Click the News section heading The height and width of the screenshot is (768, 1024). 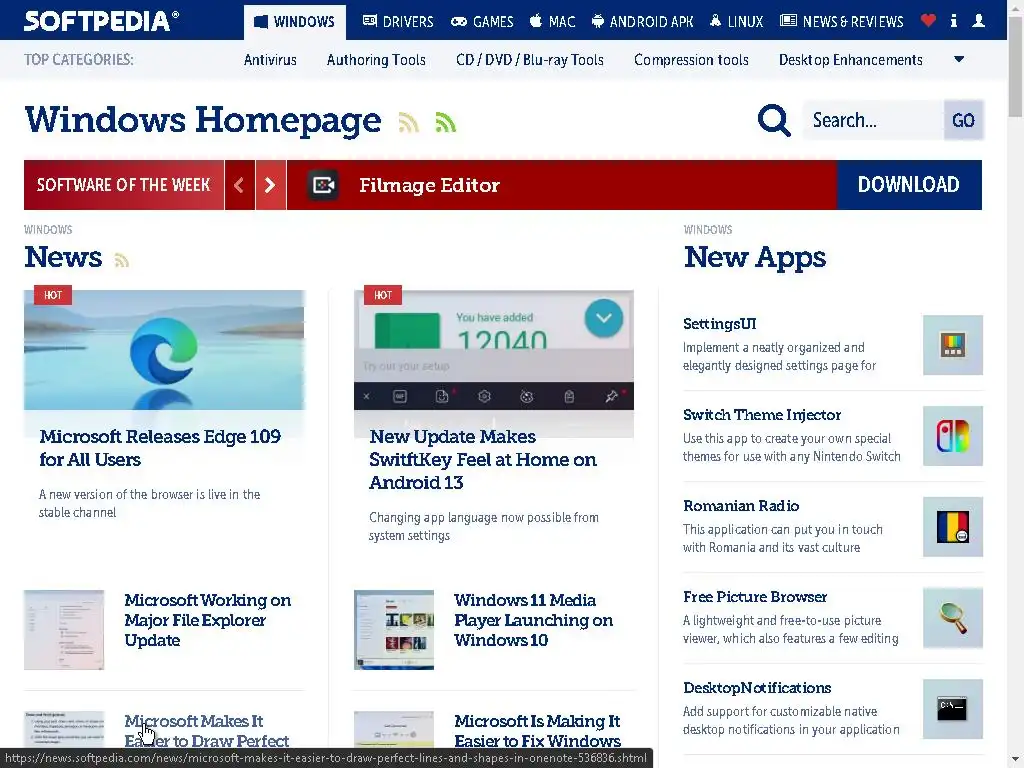click(x=63, y=257)
